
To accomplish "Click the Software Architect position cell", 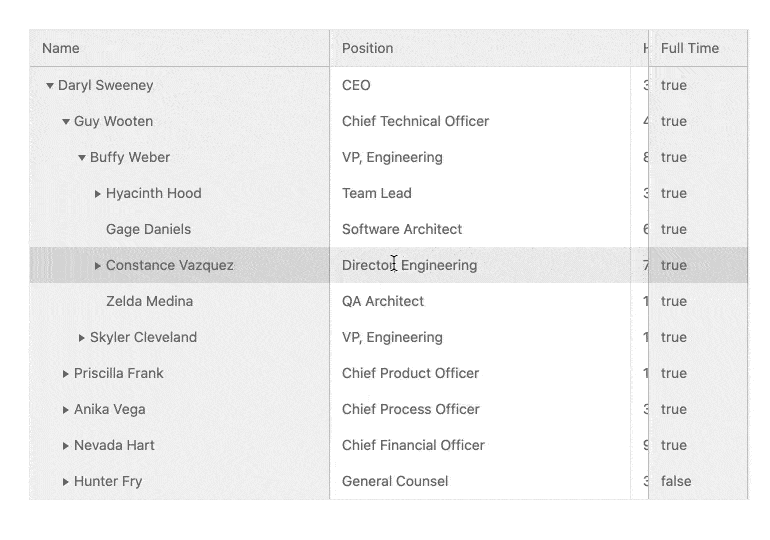I will (x=402, y=230).
